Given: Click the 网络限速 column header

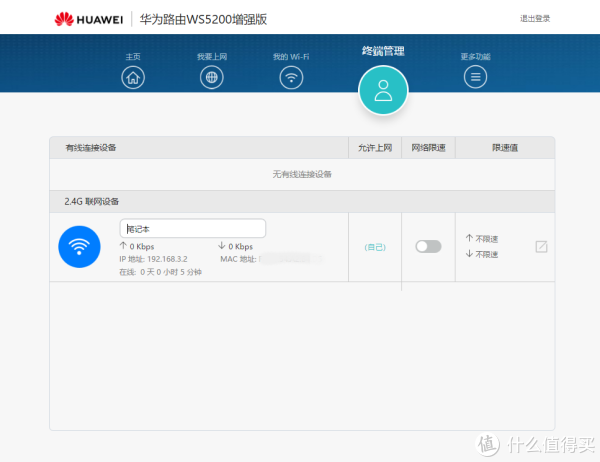Looking at the screenshot, I should [428, 148].
